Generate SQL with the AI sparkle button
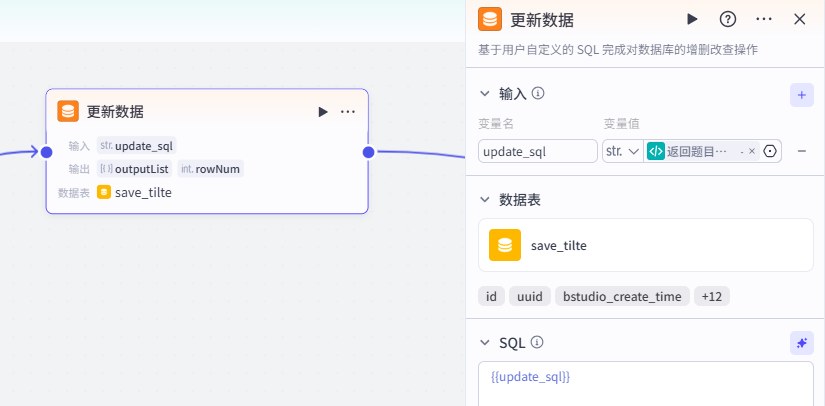This screenshot has width=825, height=406. click(x=802, y=343)
